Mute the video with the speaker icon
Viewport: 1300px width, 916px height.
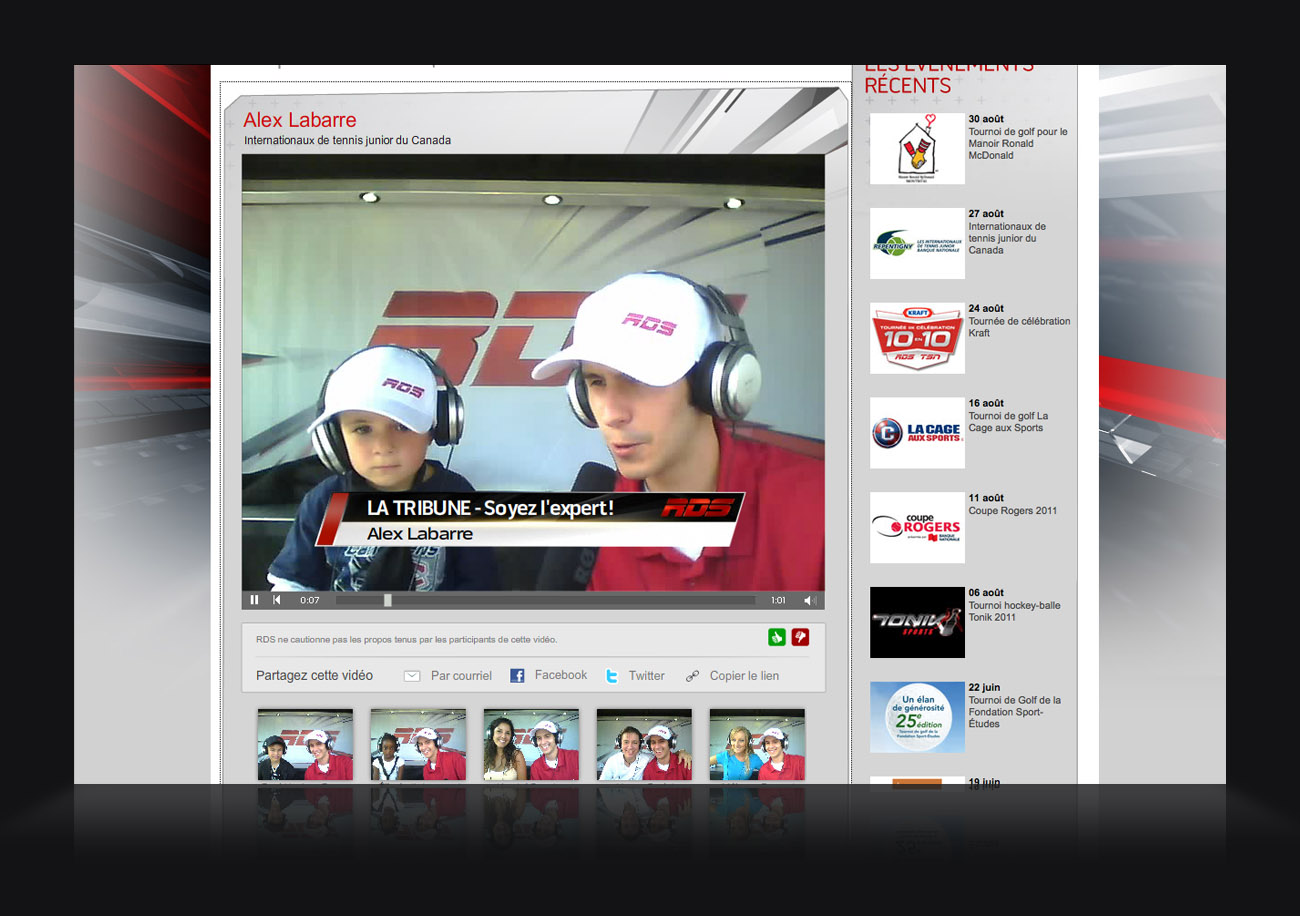[810, 600]
